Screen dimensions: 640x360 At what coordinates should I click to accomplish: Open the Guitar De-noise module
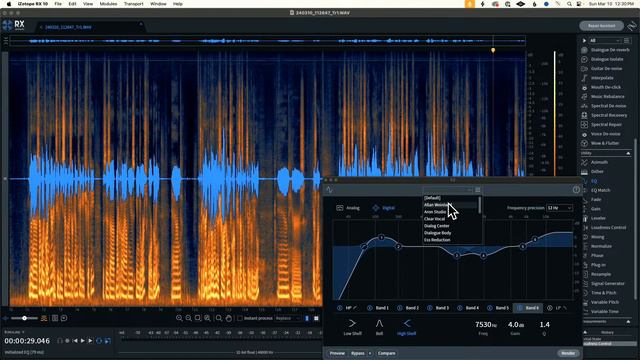pos(606,69)
